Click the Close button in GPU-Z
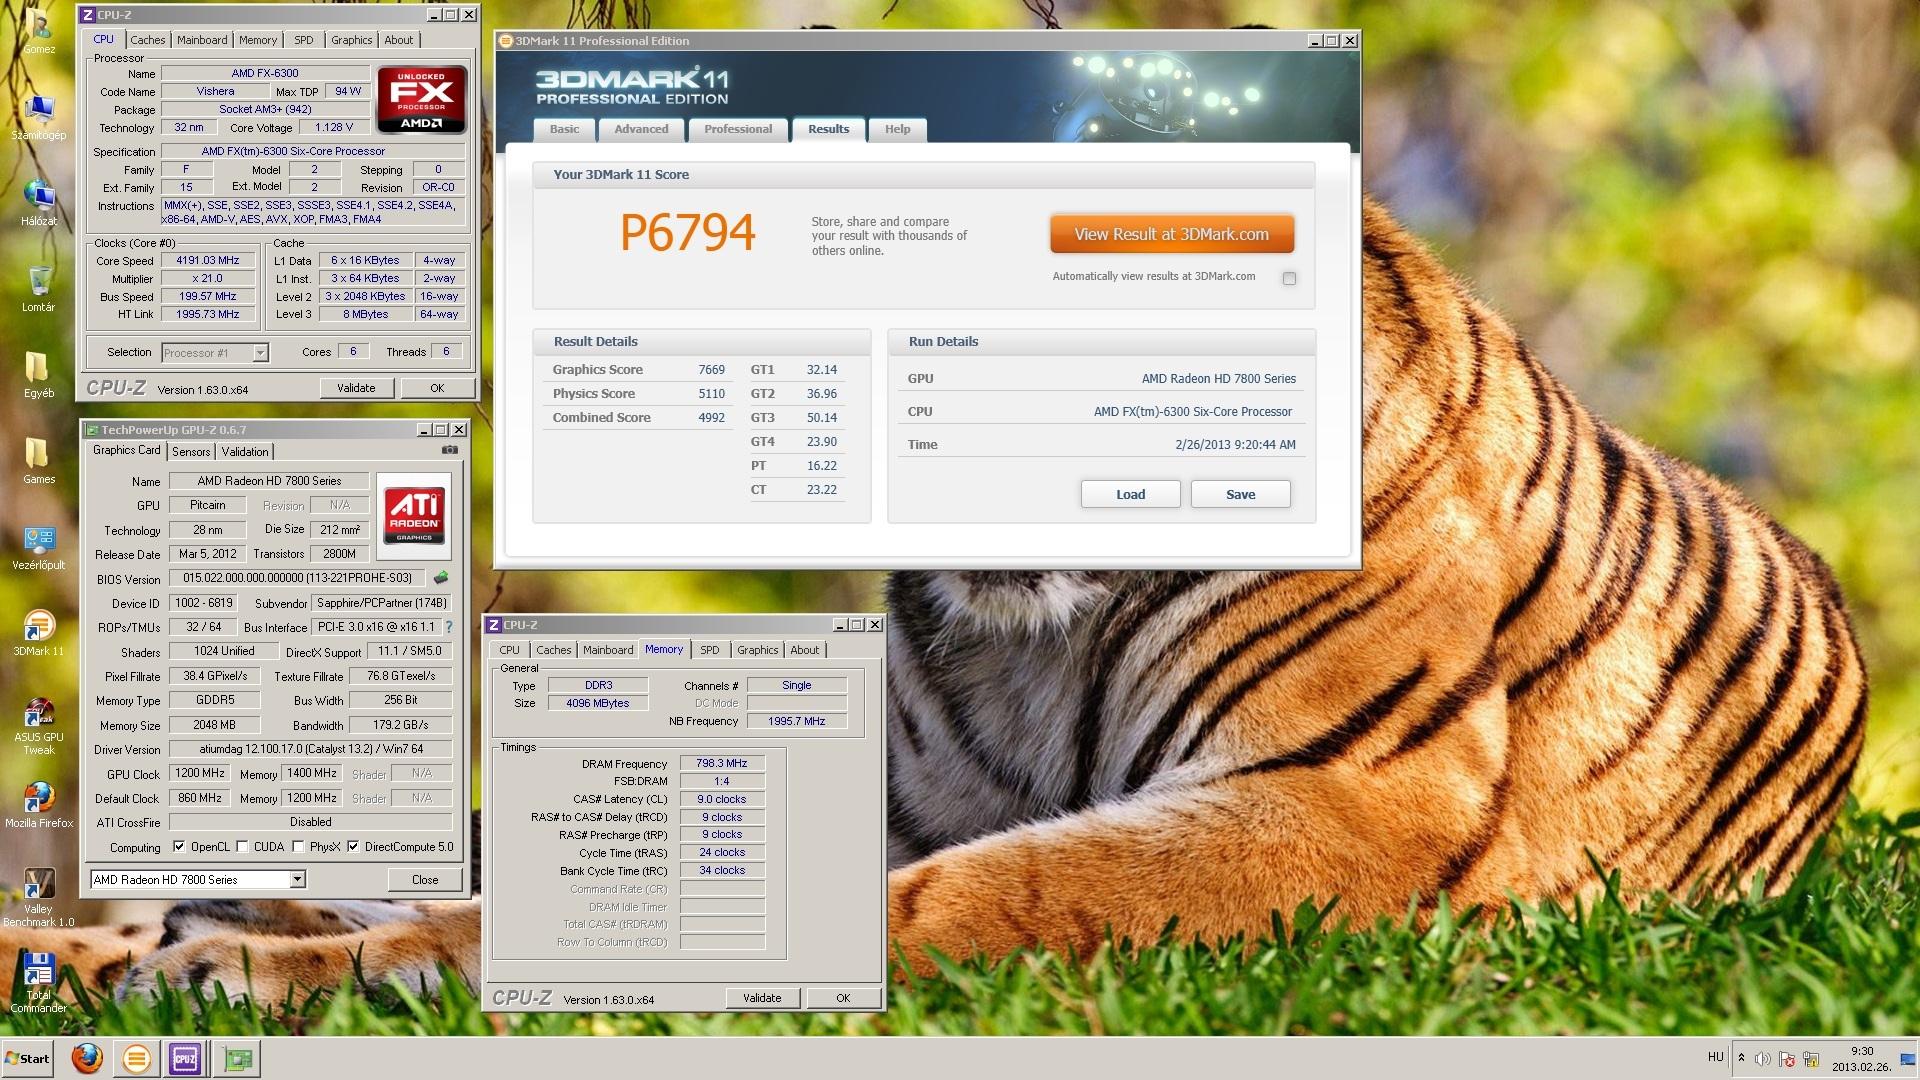This screenshot has height=1080, width=1920. [425, 880]
